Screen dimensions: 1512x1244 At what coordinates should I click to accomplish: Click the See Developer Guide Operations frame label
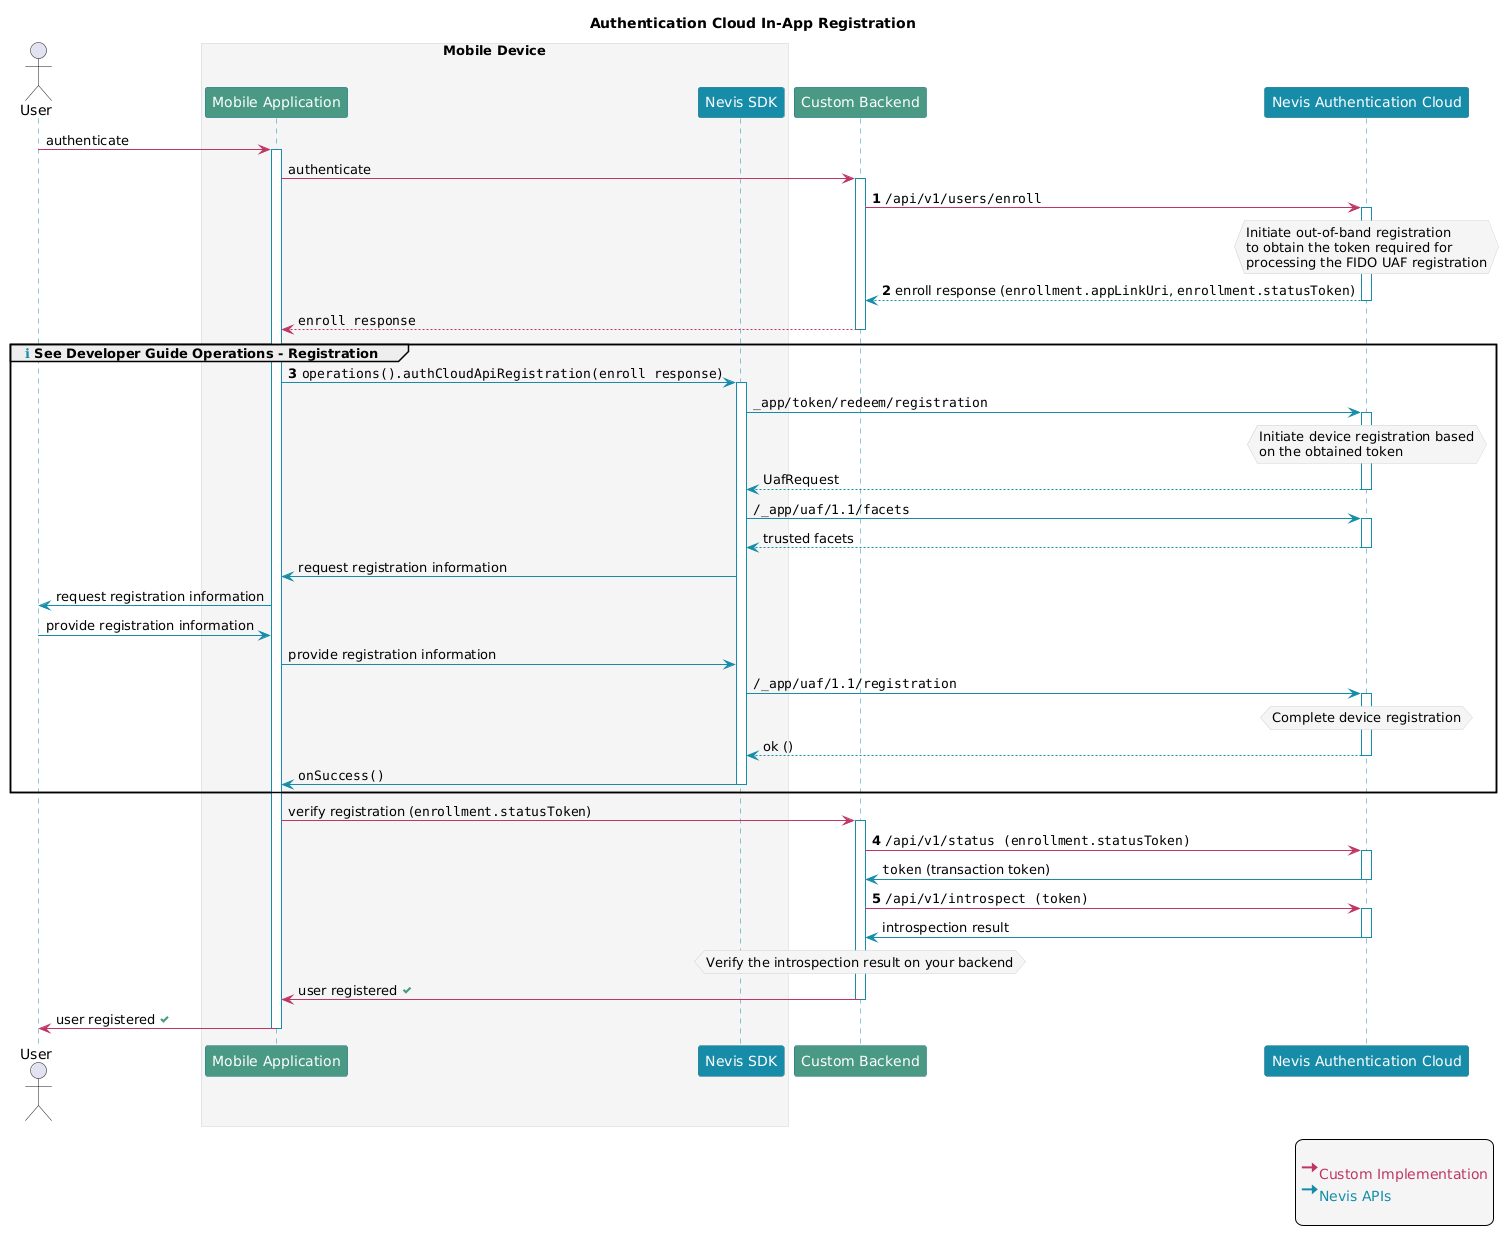205,353
